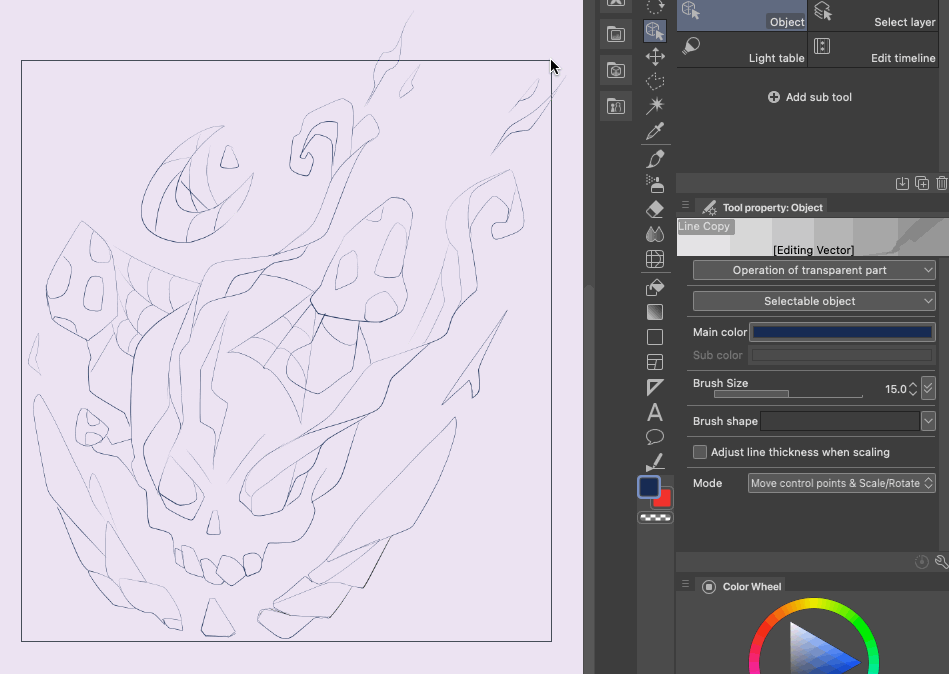Select the red sub color tile
Image resolution: width=949 pixels, height=674 pixels.
(664, 500)
